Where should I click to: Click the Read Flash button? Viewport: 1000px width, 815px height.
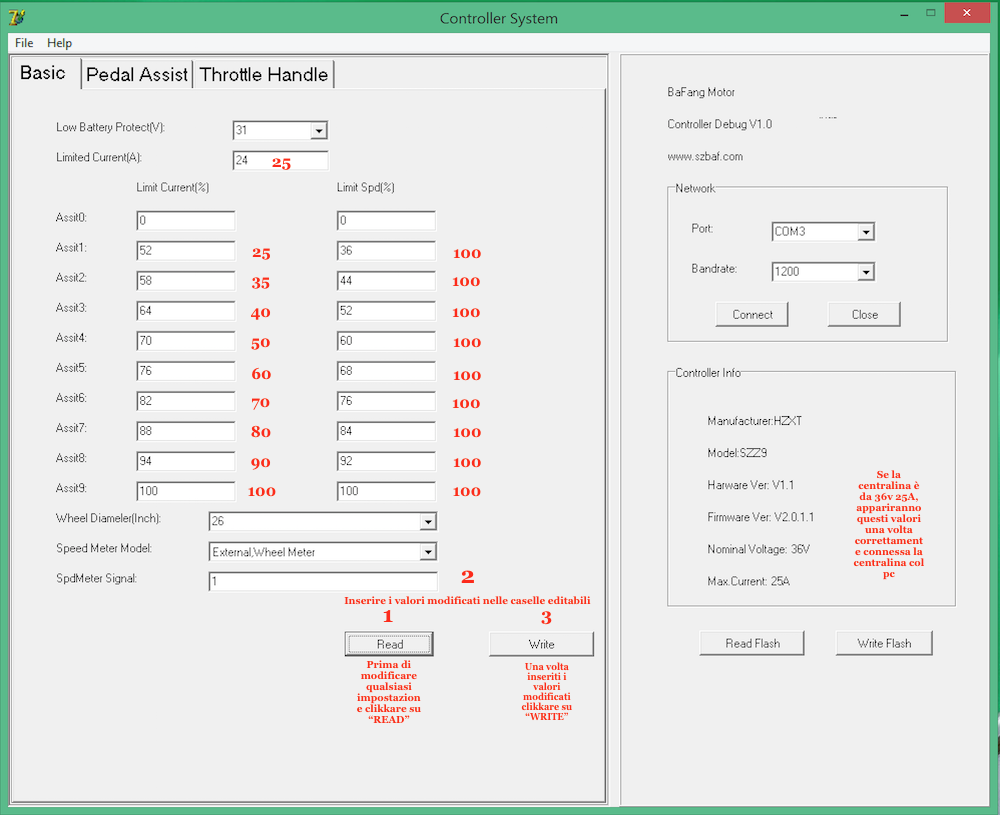point(752,643)
